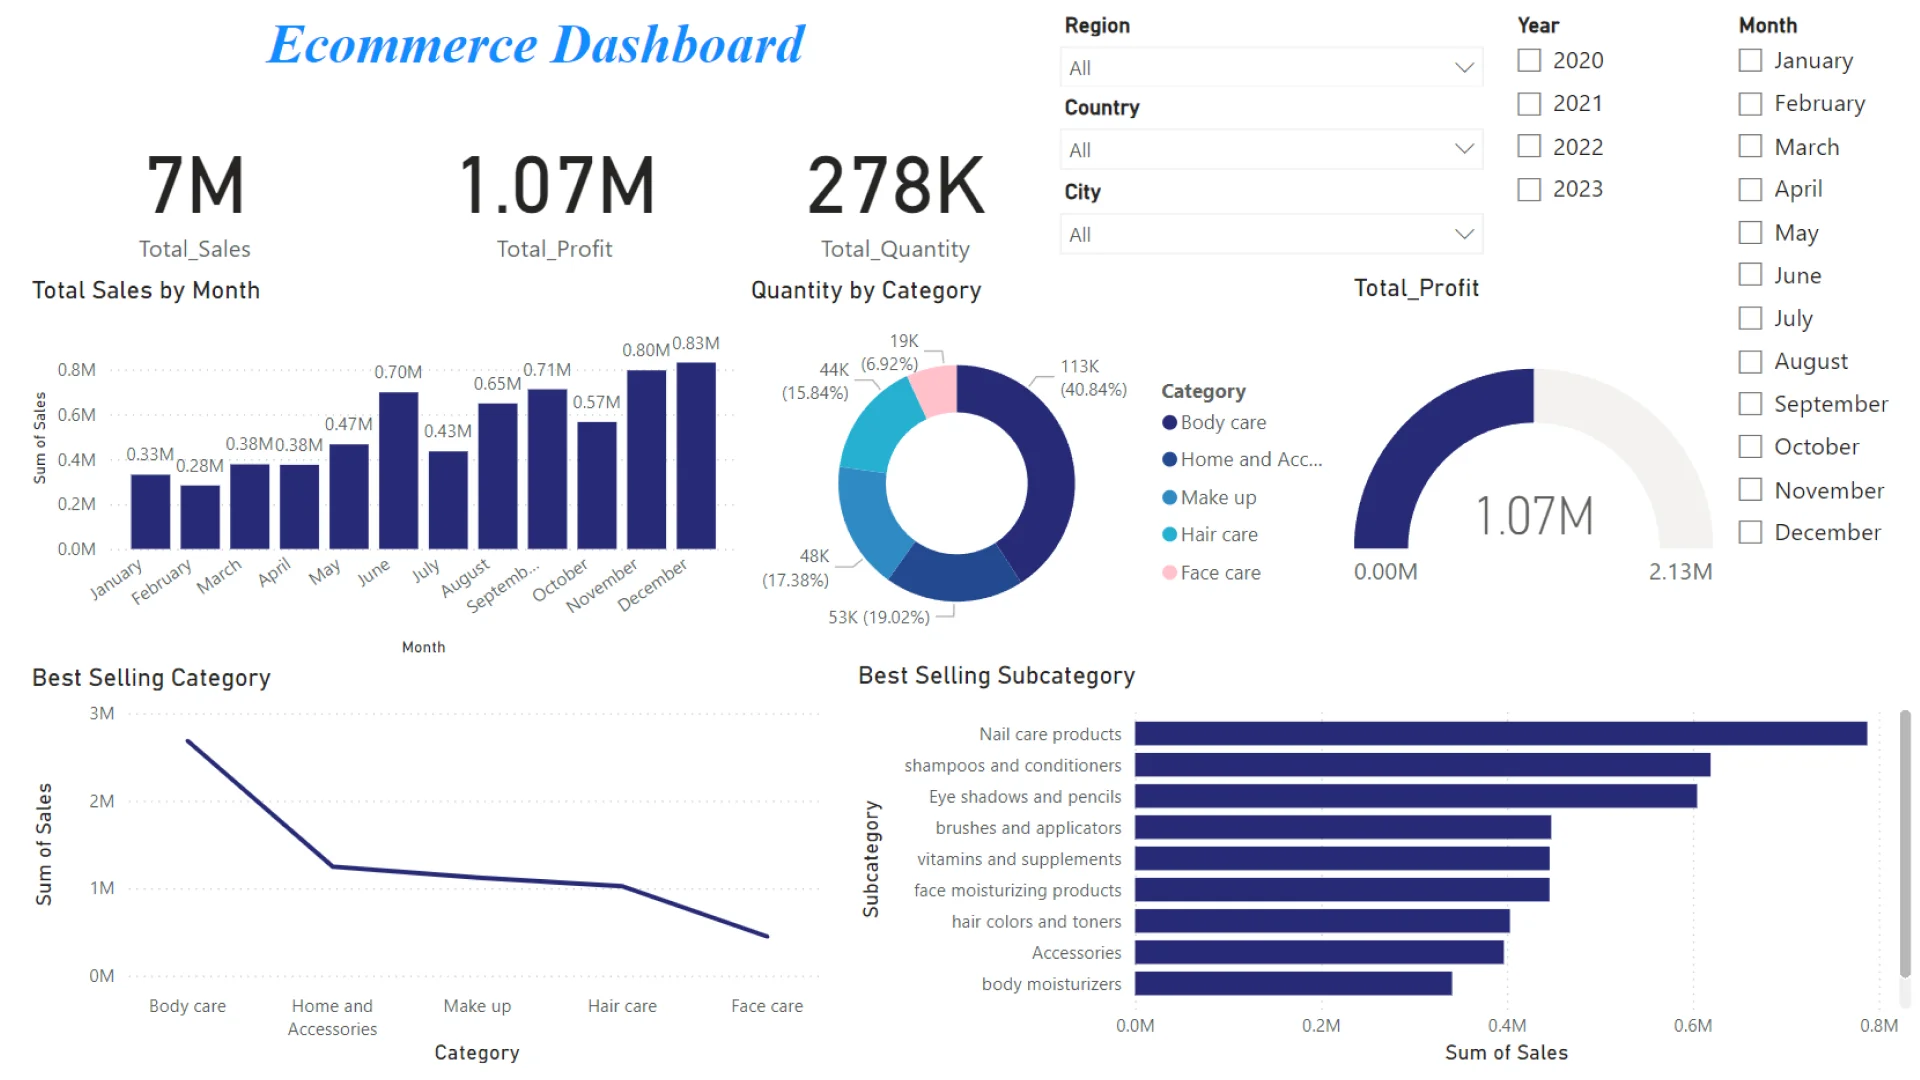The image size is (1920, 1080).
Task: Toggle the August month checkbox
Action: tap(1750, 361)
